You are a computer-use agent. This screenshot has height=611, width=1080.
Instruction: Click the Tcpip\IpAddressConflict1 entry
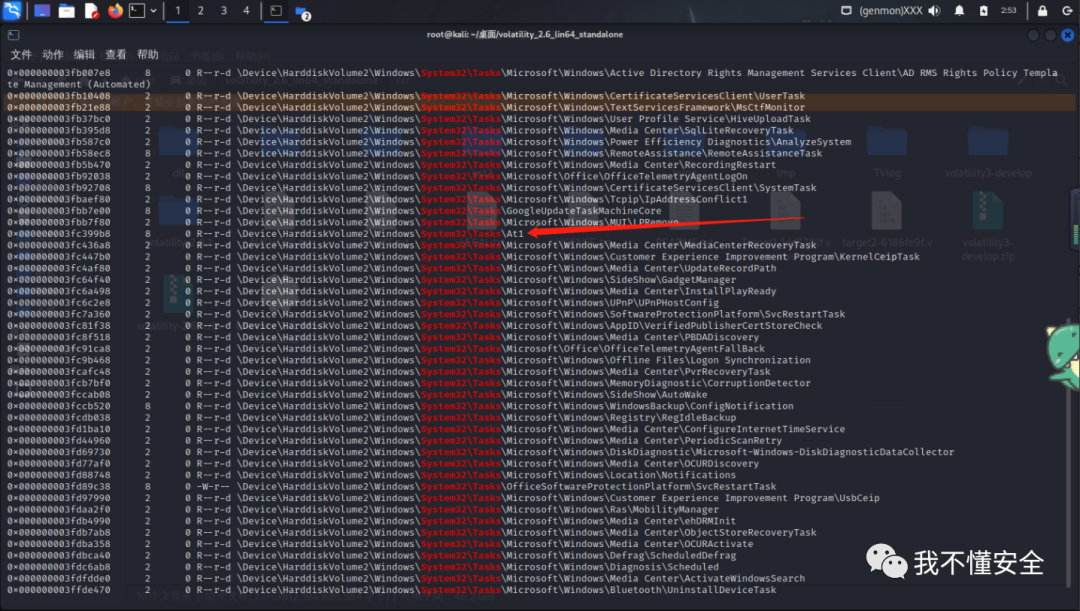coord(678,199)
